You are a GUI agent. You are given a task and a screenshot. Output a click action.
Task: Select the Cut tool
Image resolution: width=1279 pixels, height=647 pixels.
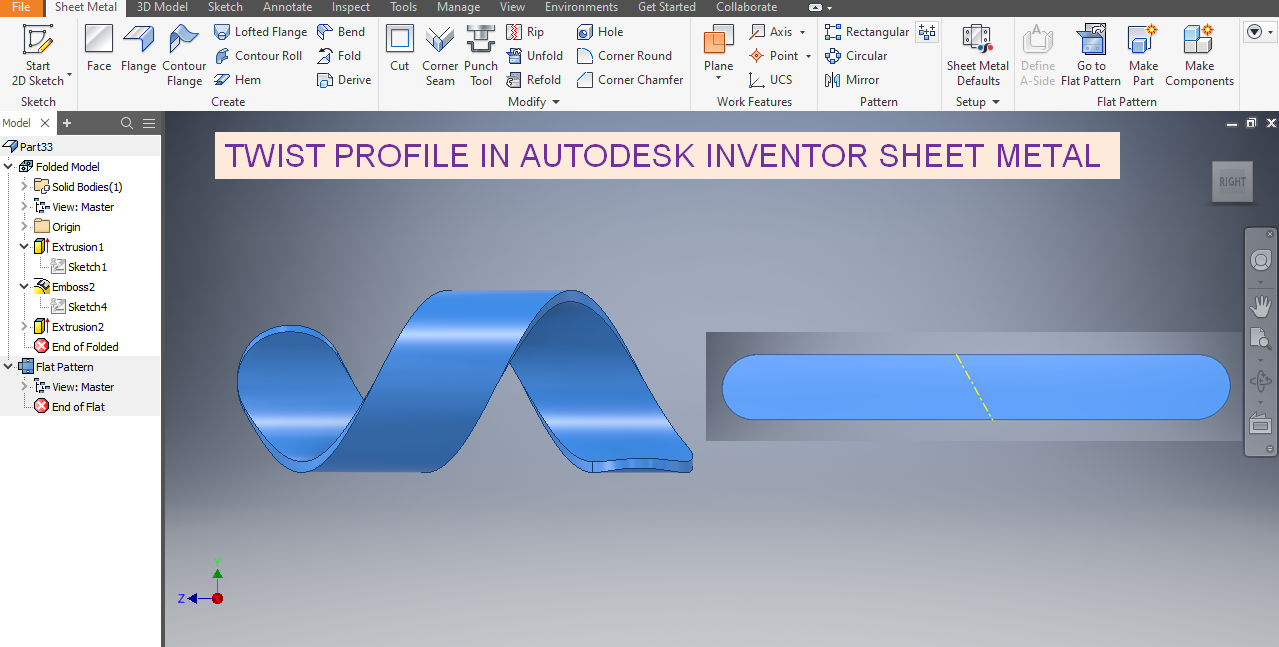pyautogui.click(x=400, y=48)
